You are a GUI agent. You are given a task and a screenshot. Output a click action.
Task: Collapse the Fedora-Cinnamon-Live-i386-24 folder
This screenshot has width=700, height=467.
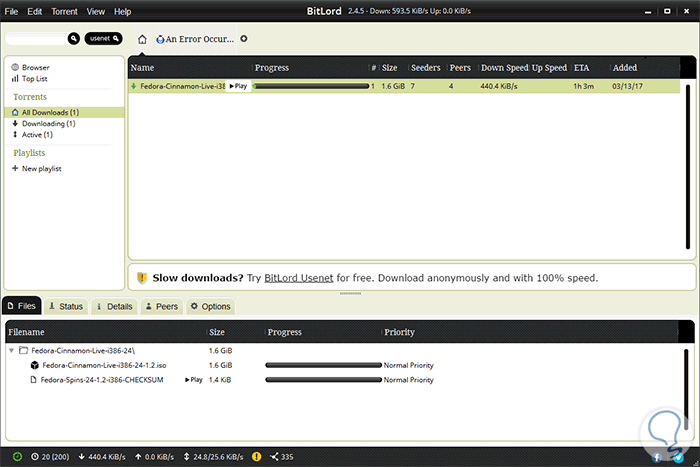point(12,351)
